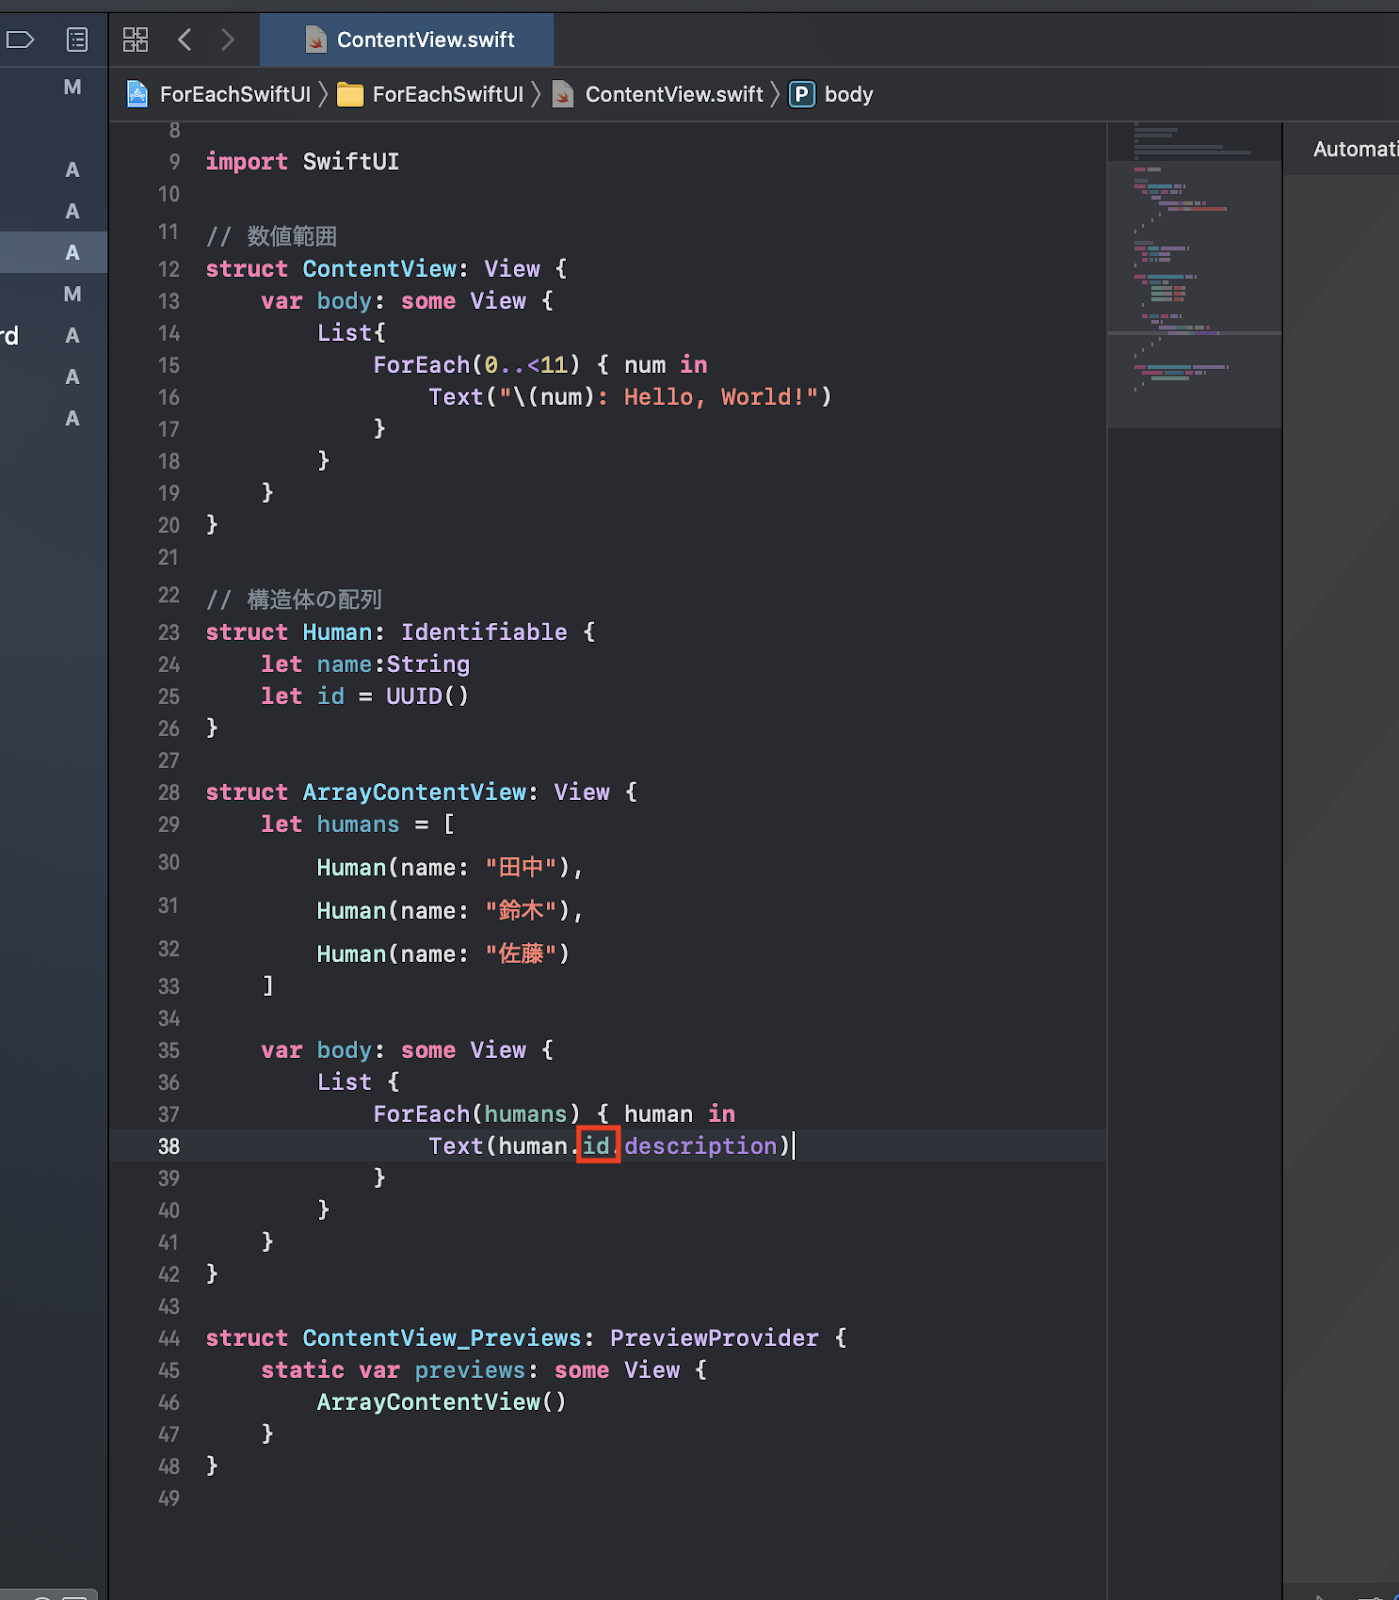Go forward with the right chevron

coord(227,40)
